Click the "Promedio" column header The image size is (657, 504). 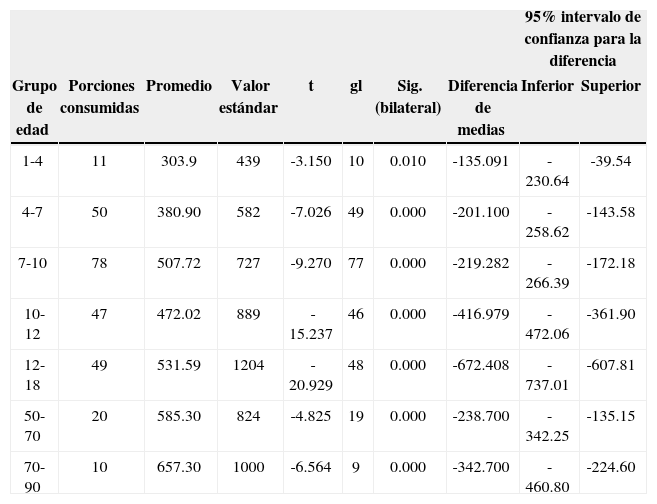coord(179,86)
